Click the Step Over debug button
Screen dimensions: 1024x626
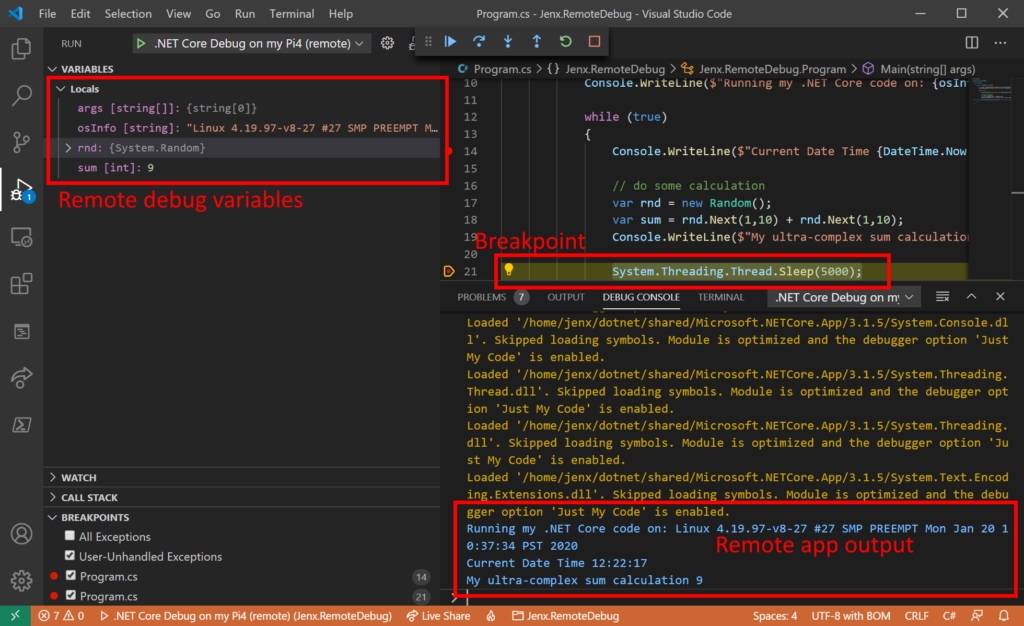pos(479,42)
